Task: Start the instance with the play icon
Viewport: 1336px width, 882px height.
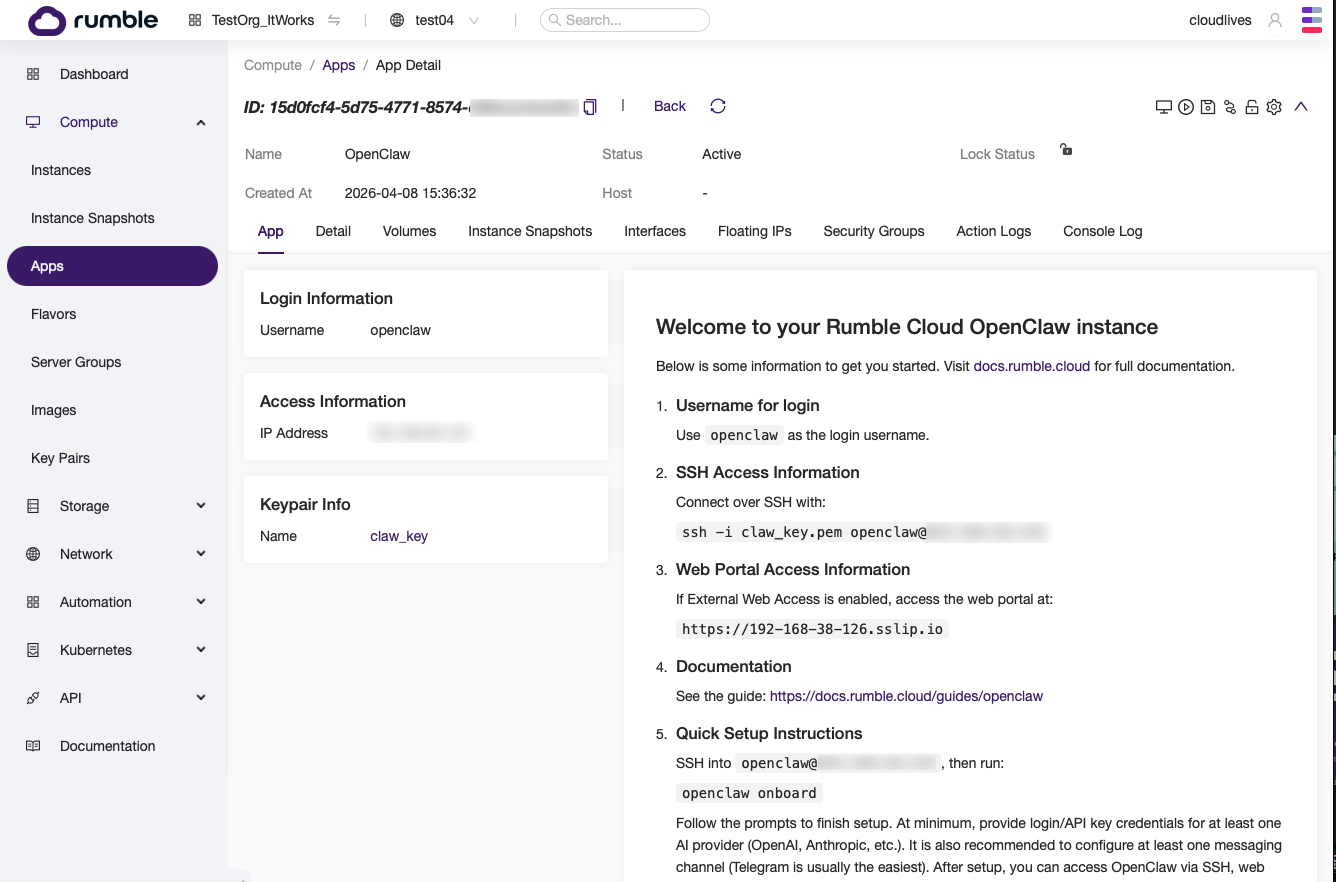Action: tap(1185, 106)
